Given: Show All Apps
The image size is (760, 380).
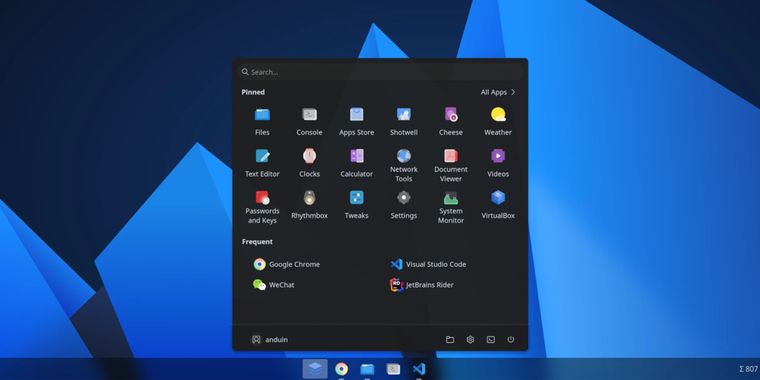Looking at the screenshot, I should [x=498, y=92].
